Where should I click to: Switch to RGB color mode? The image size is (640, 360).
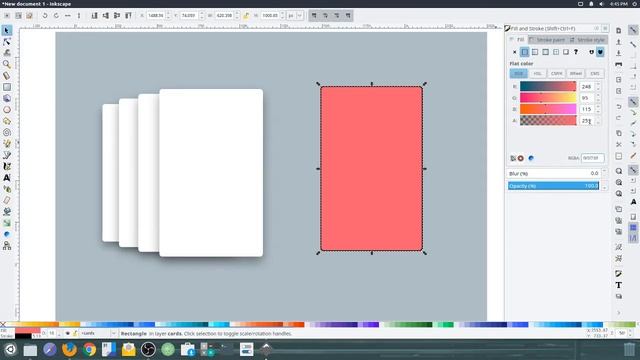click(x=518, y=73)
